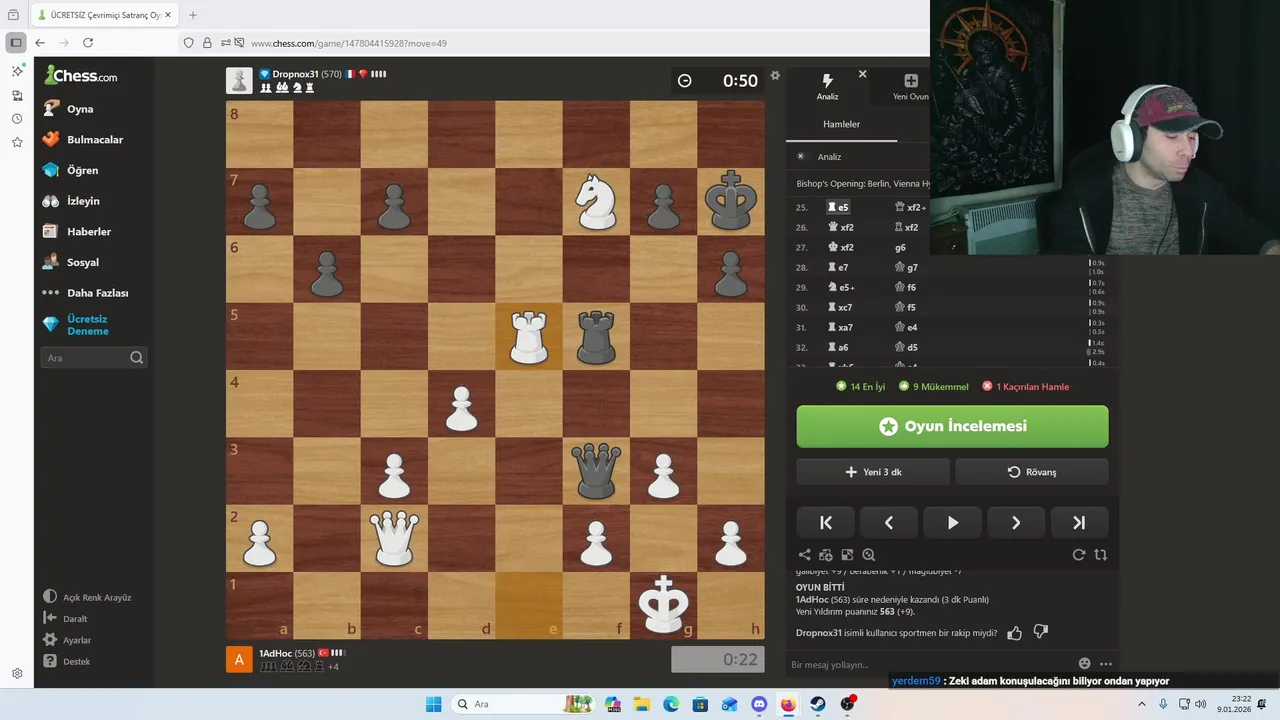Click the white knight on f7
This screenshot has height=720, width=1280.
(x=596, y=201)
